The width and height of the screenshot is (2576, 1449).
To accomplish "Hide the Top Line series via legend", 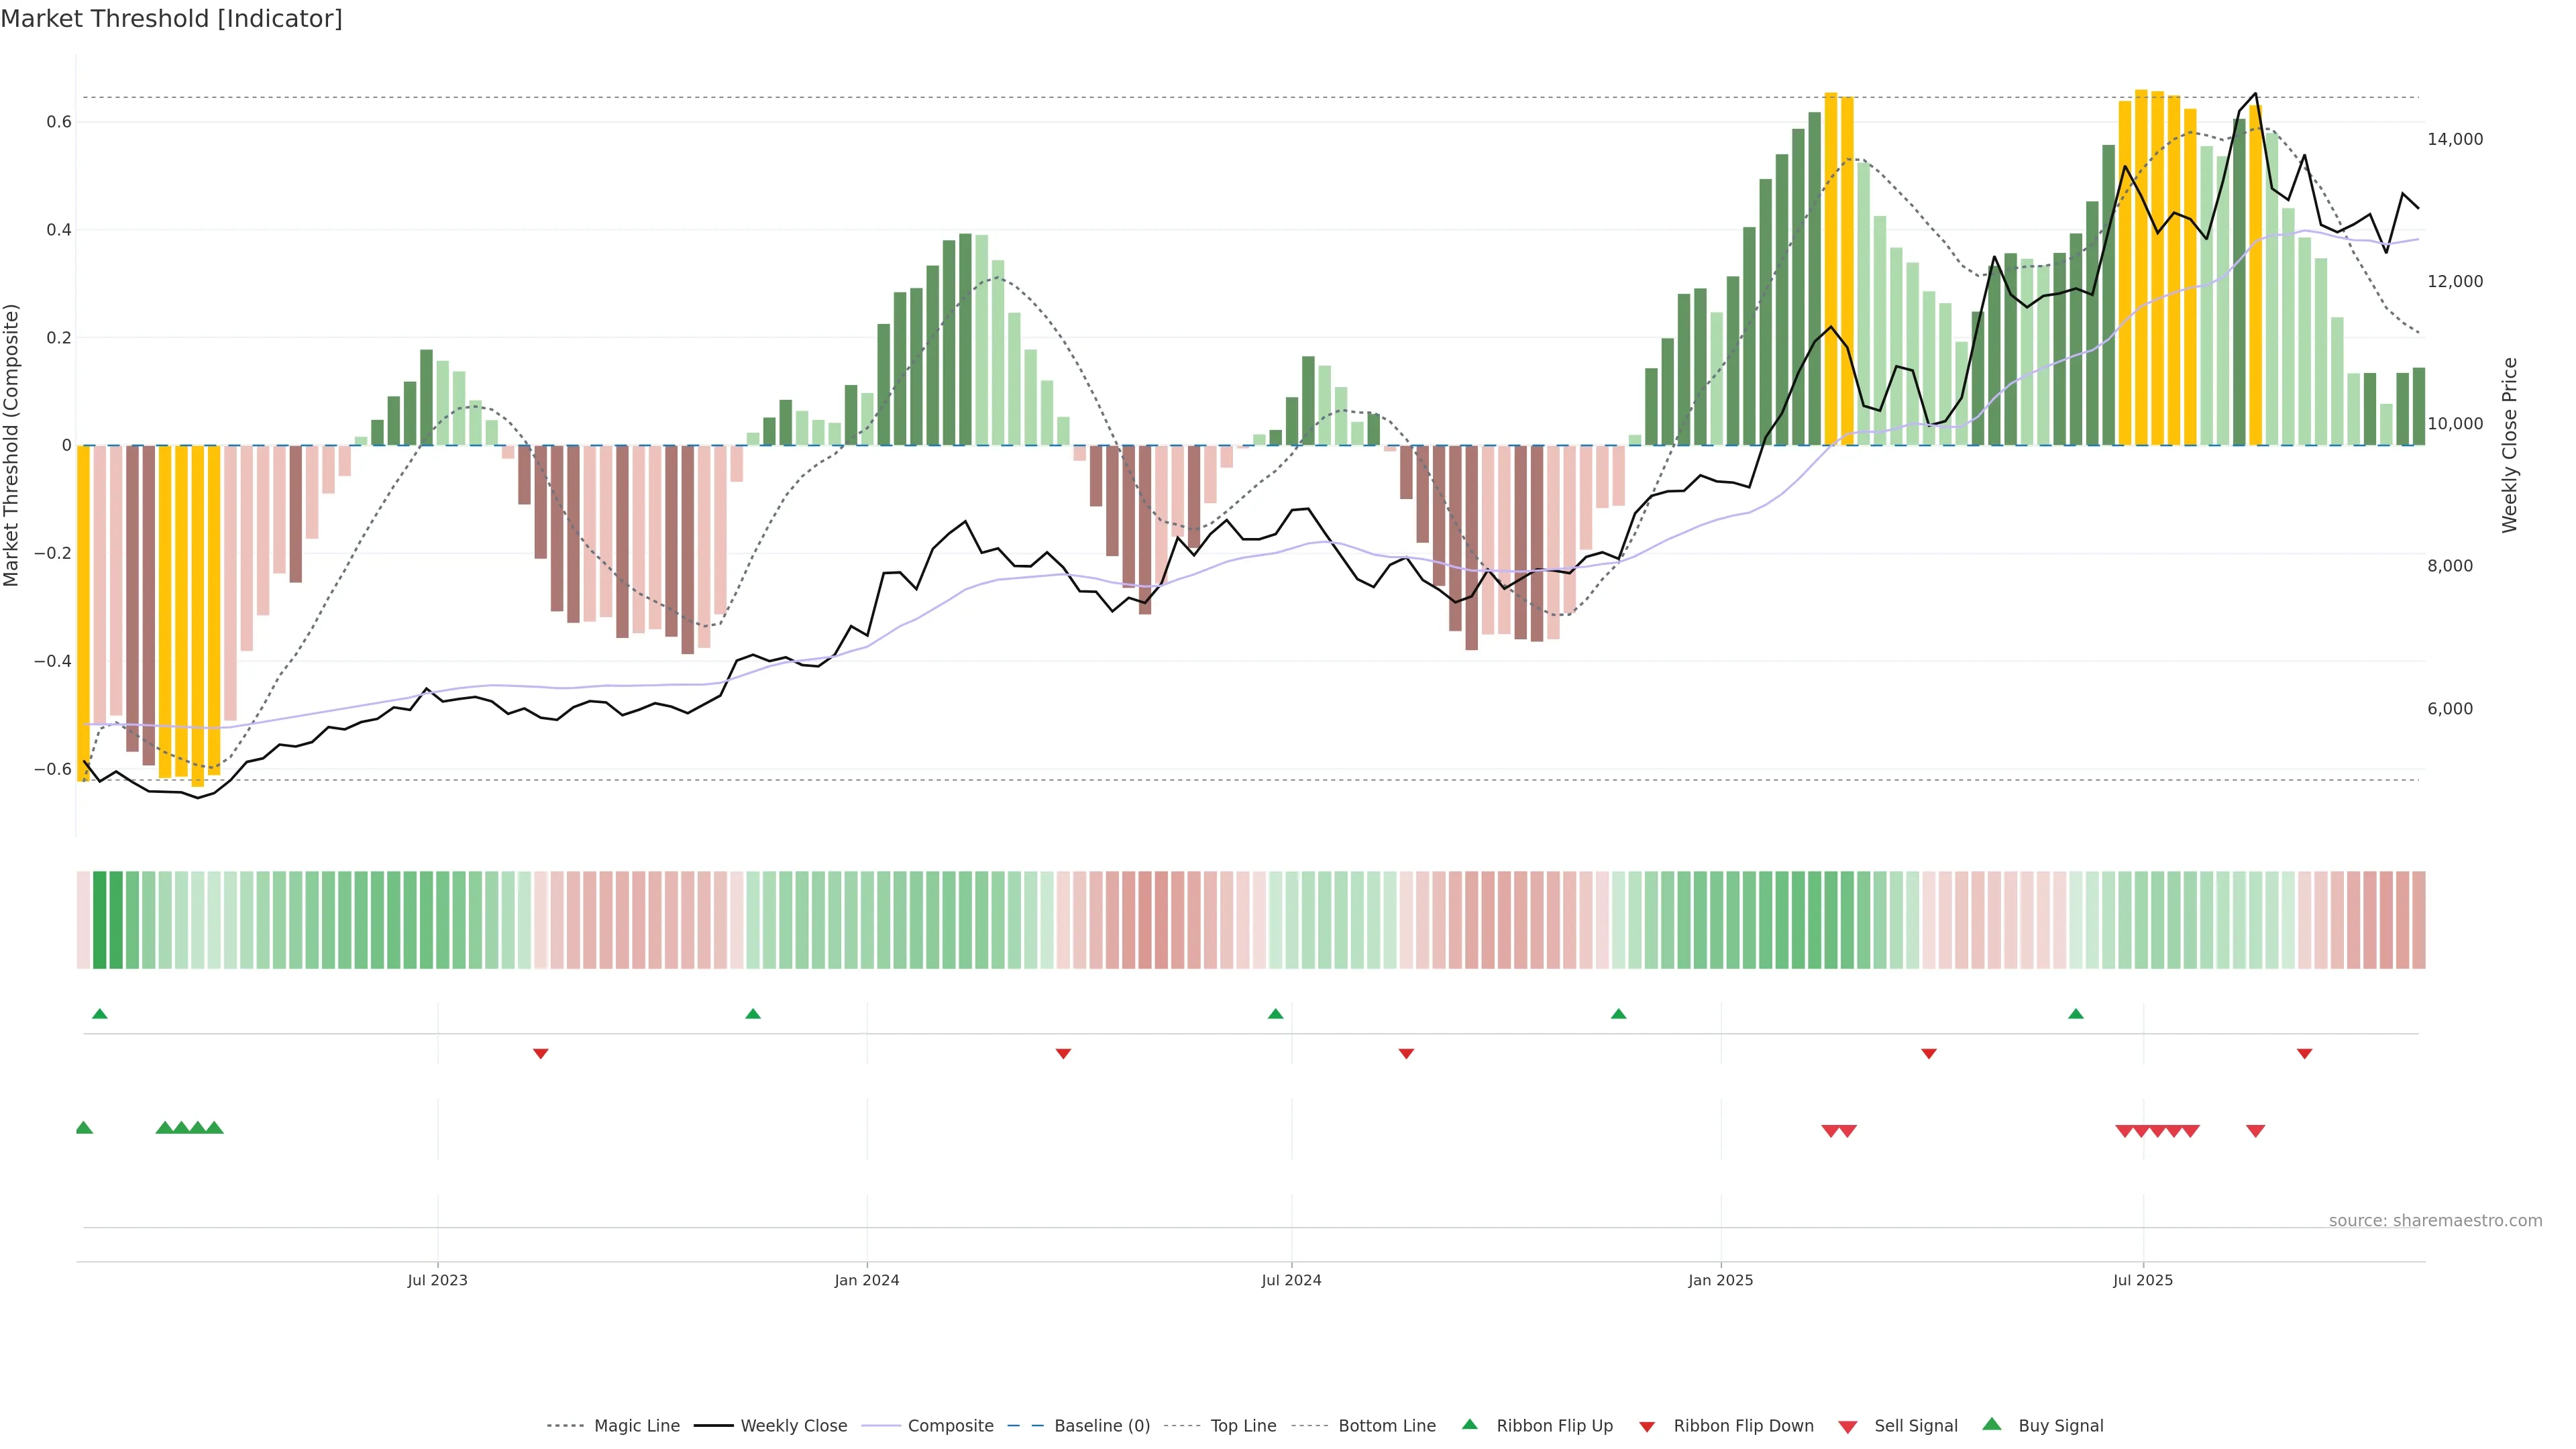I will coord(1243,1426).
